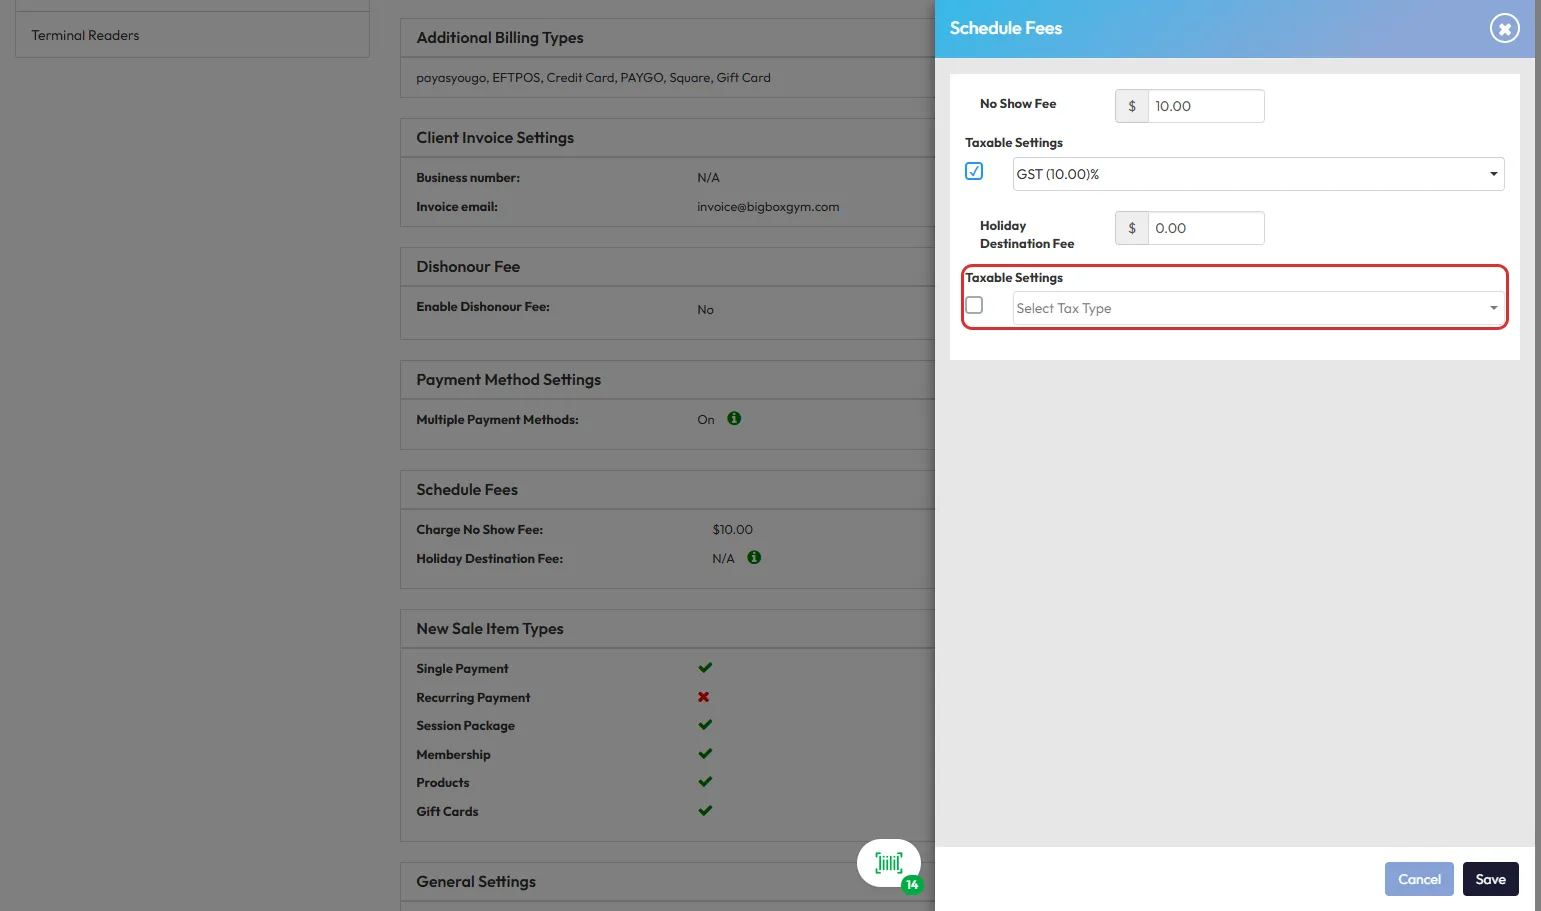Click the red X for Recurring Payment
The height and width of the screenshot is (911, 1541).
(x=704, y=697)
